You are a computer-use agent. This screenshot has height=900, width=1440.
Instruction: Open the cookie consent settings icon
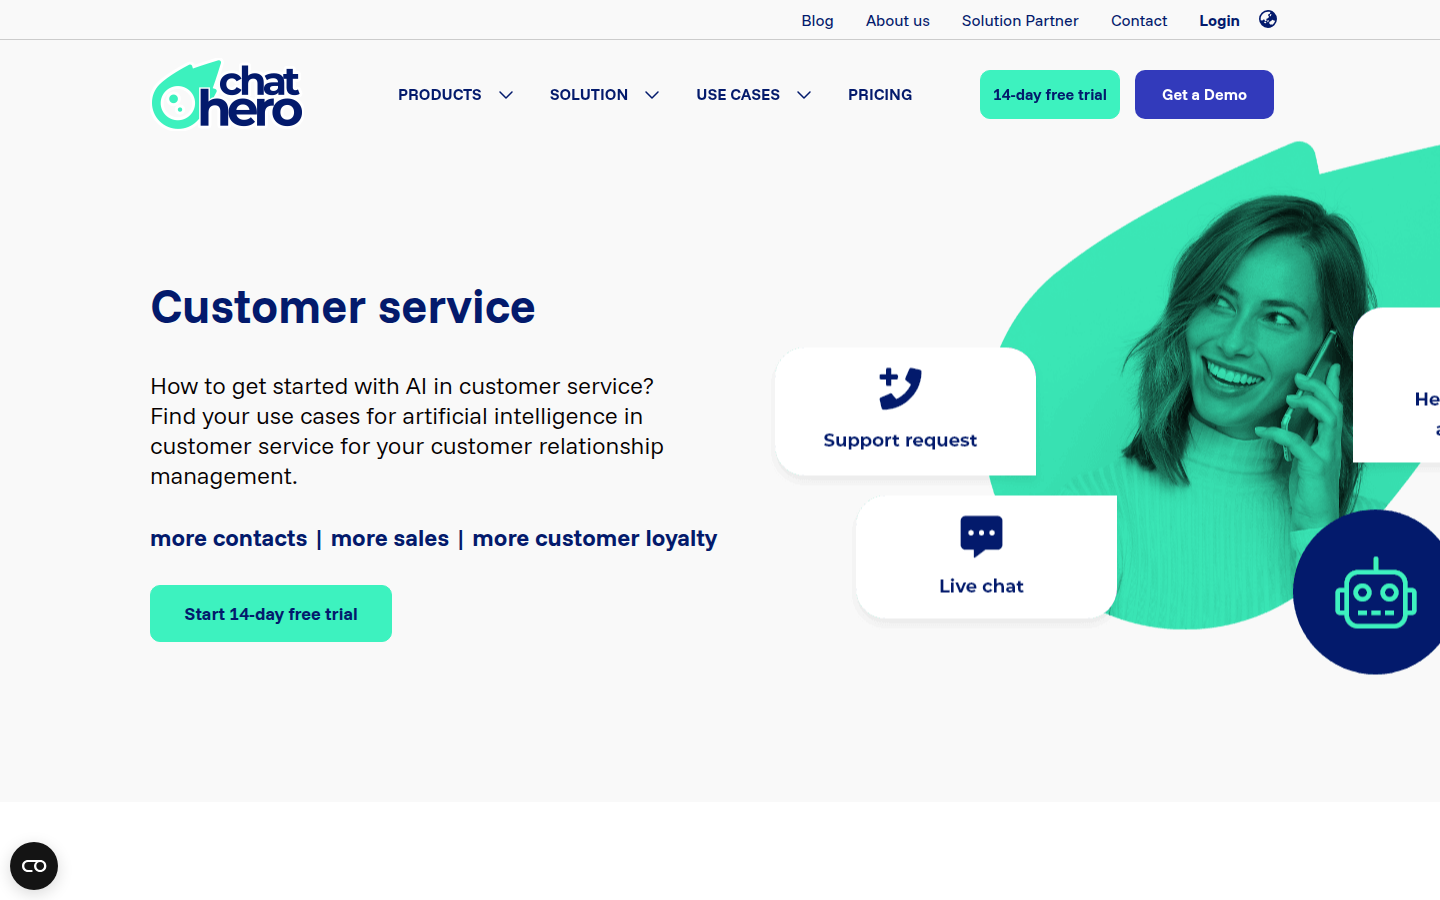34,866
